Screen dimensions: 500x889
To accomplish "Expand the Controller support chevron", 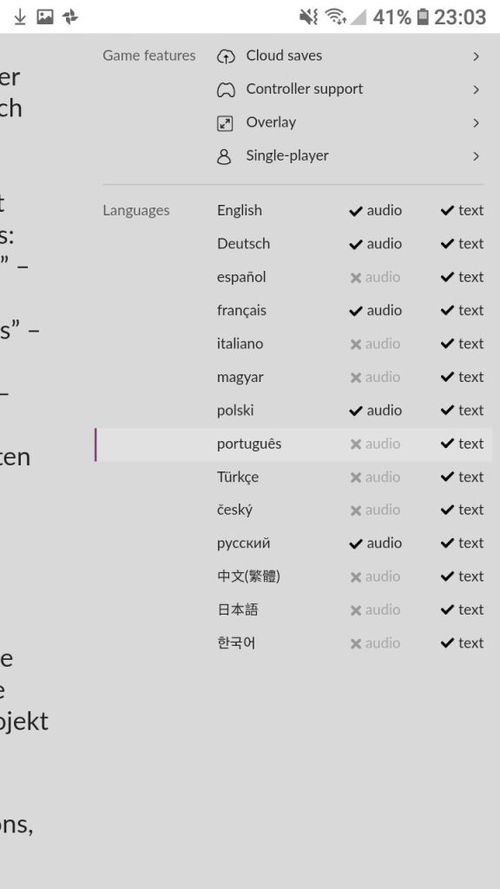I will 476,90.
